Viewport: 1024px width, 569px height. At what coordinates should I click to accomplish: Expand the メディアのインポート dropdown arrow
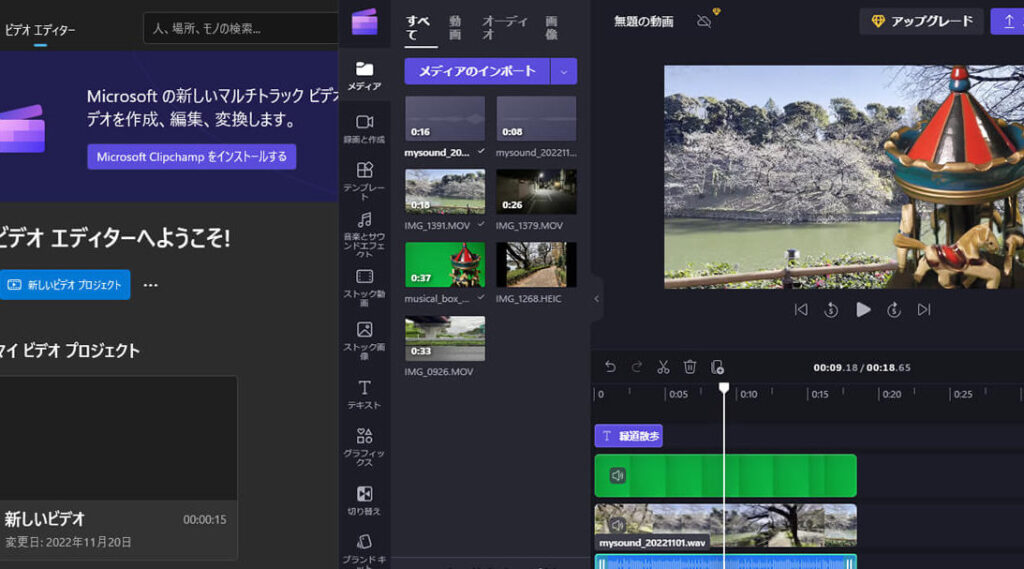click(564, 71)
